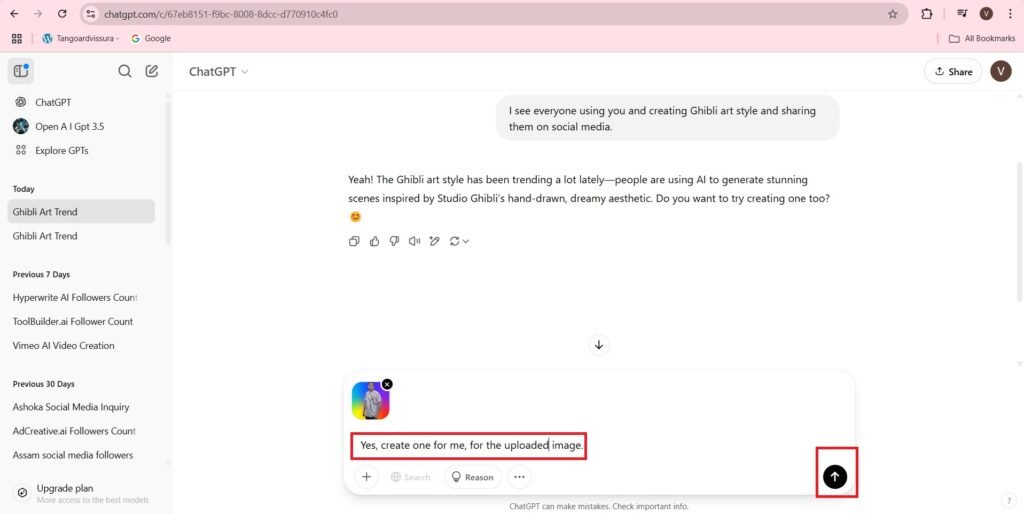Open Chrome three-dot menu
Screen dimensions: 1024x514
(1010, 14)
